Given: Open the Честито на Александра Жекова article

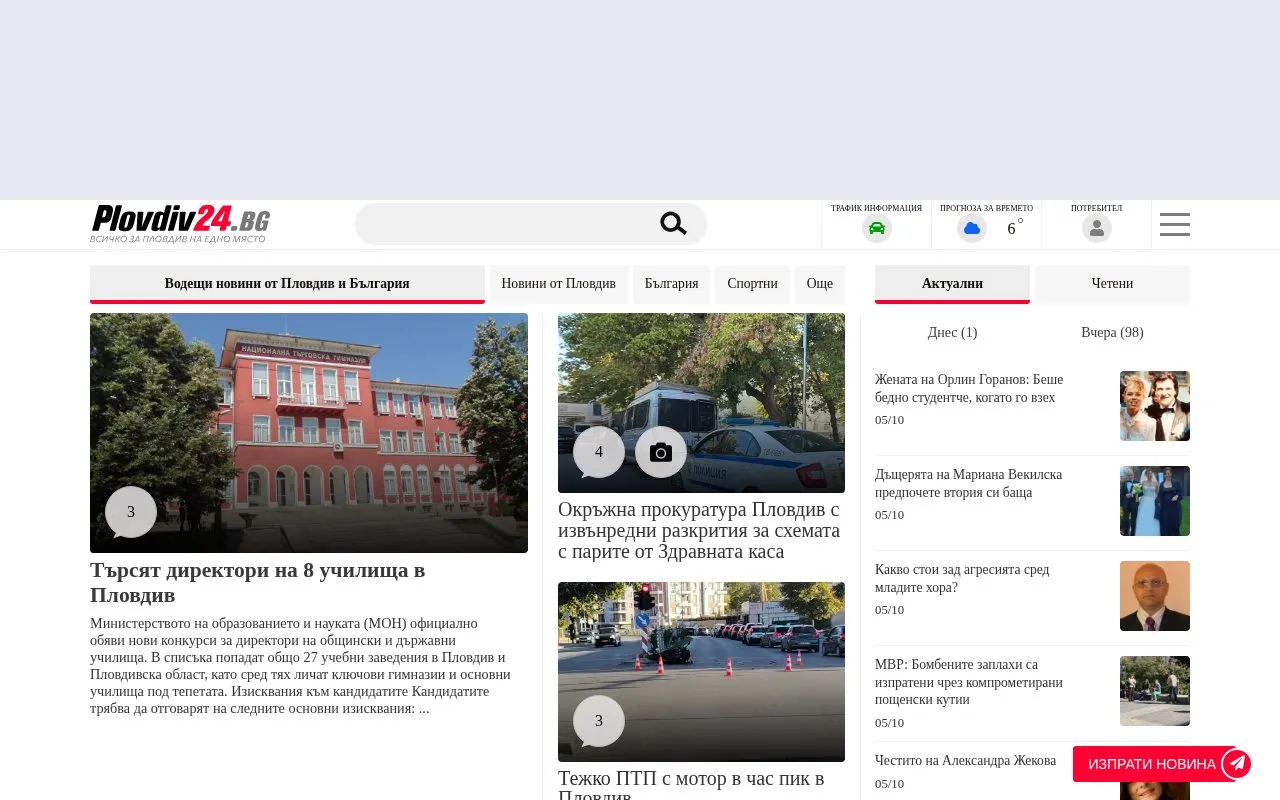Looking at the screenshot, I should pos(965,760).
